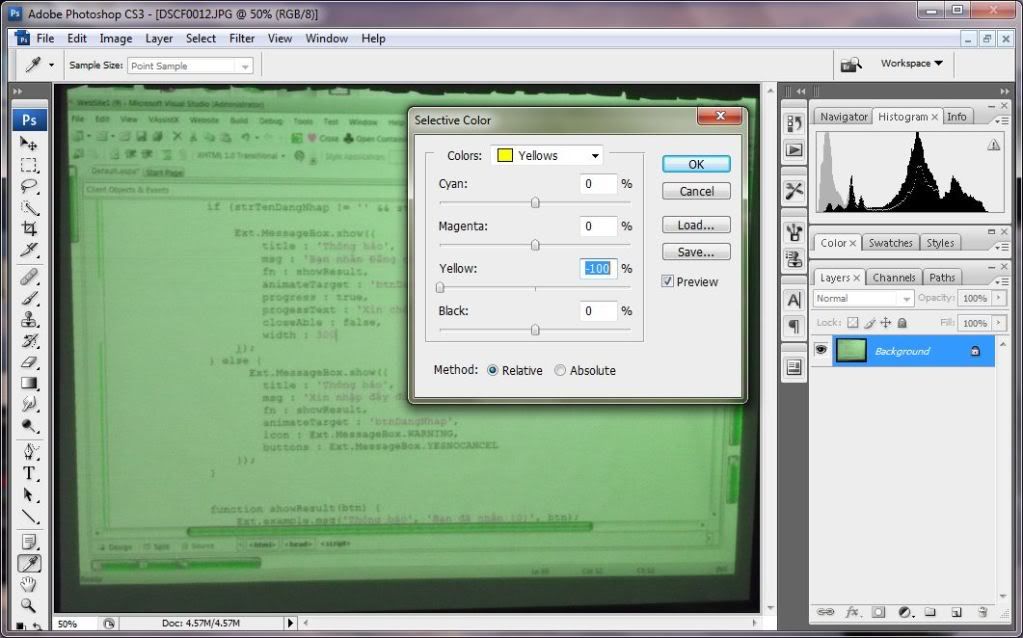
Task: Select the Absolute method radio button
Action: pos(561,371)
